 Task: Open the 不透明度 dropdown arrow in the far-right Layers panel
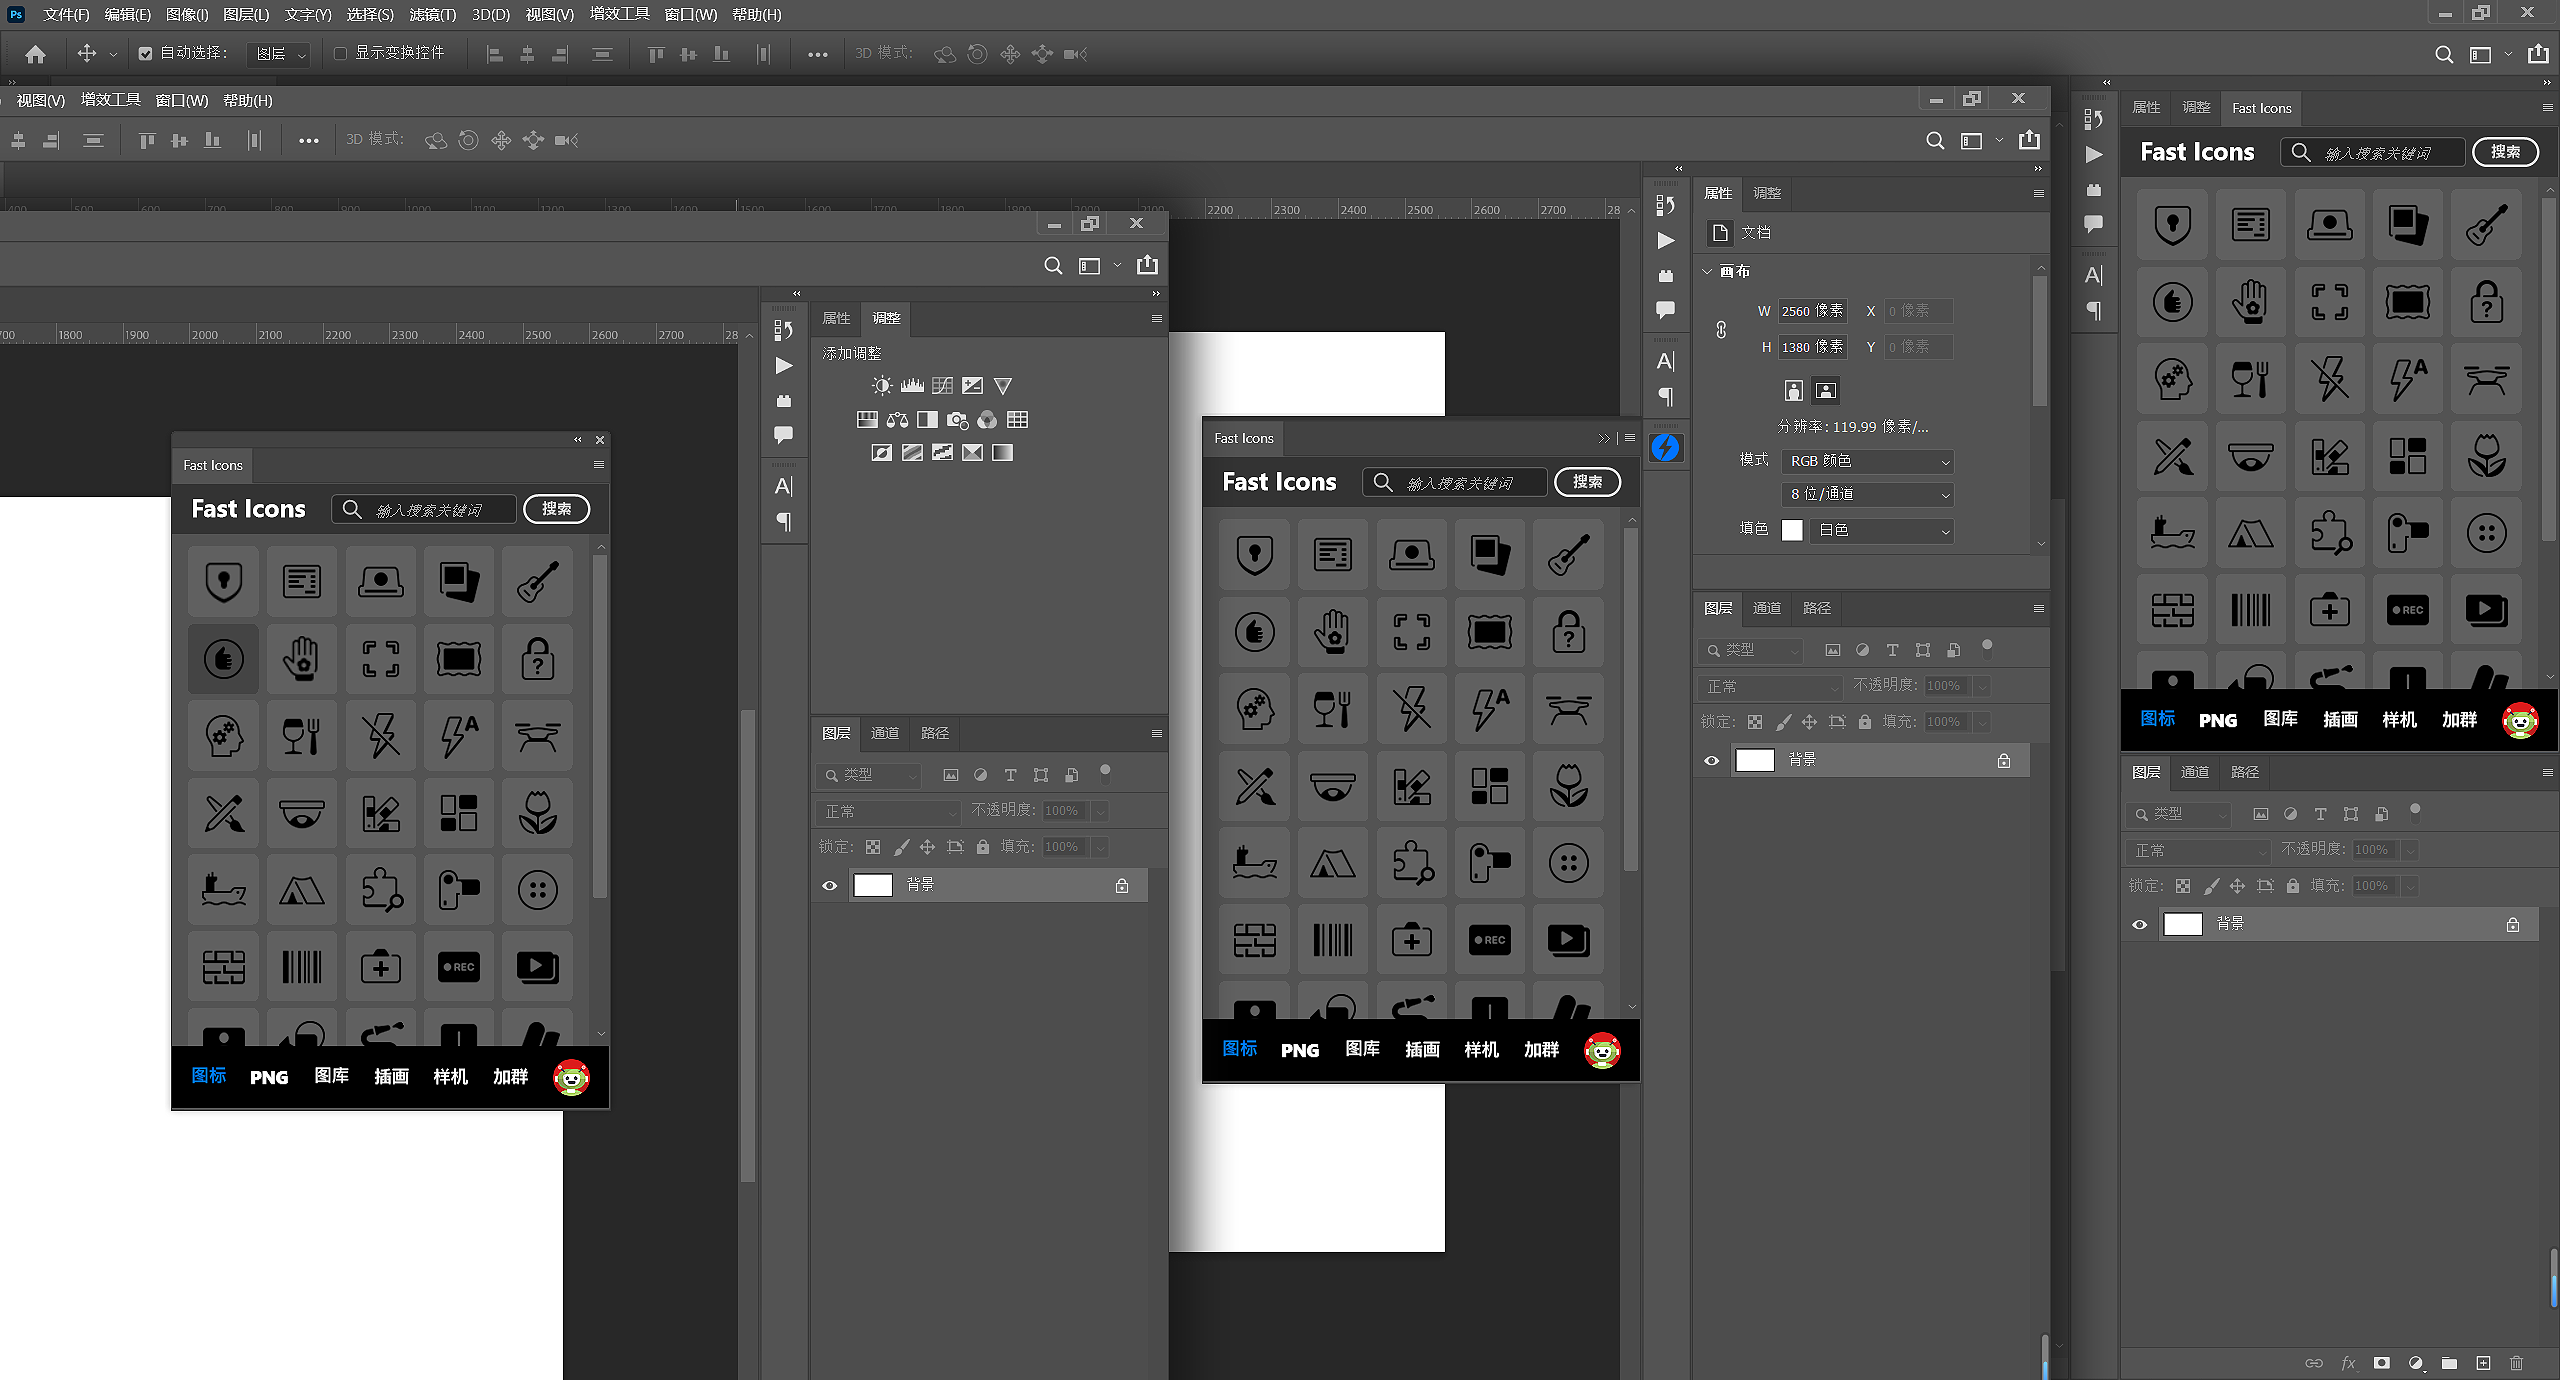2410,850
